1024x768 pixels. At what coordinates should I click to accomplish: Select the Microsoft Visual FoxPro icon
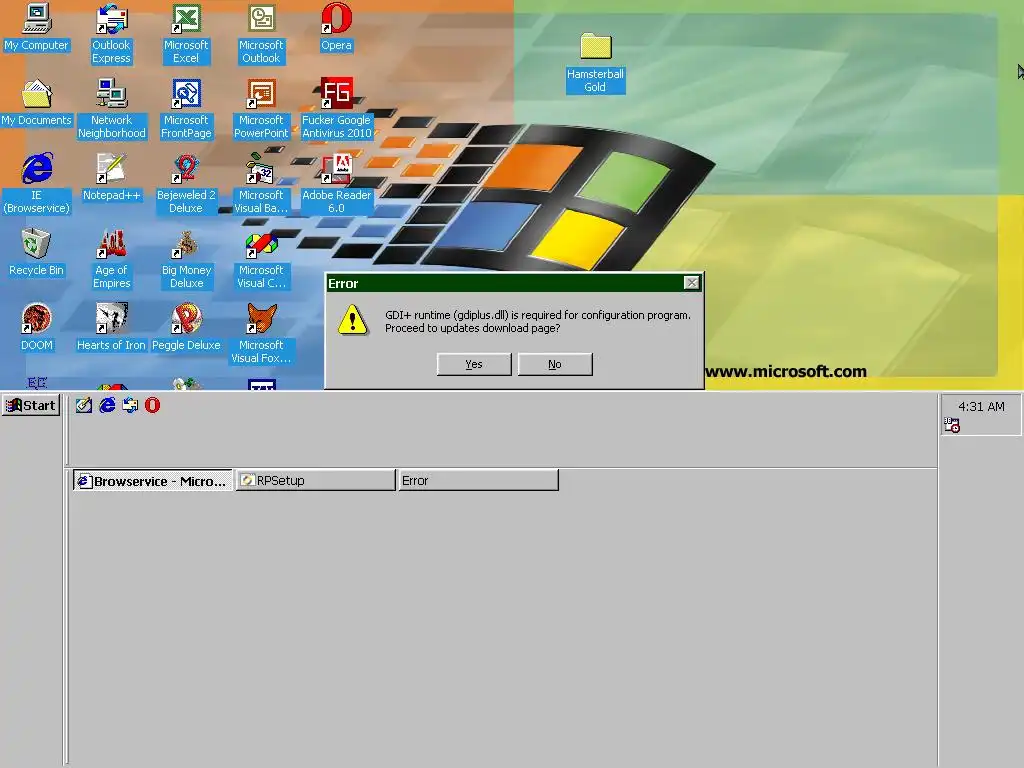pyautogui.click(x=261, y=334)
